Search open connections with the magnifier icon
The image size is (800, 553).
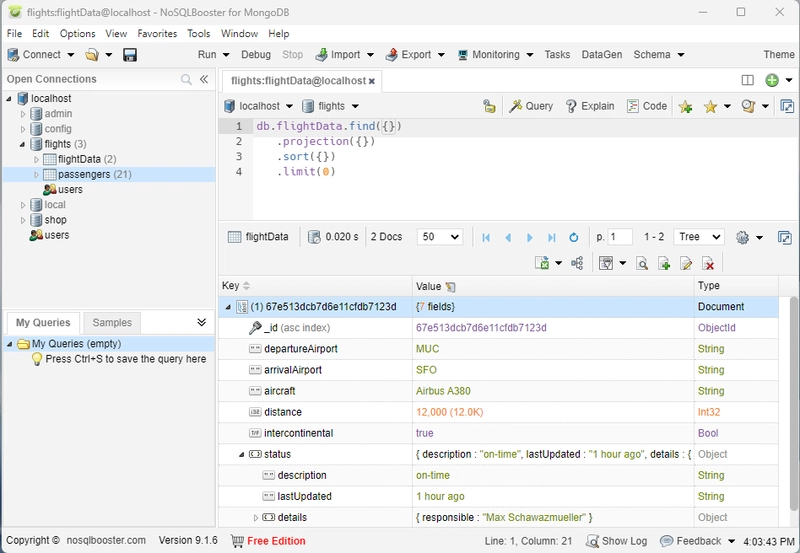coord(186,79)
